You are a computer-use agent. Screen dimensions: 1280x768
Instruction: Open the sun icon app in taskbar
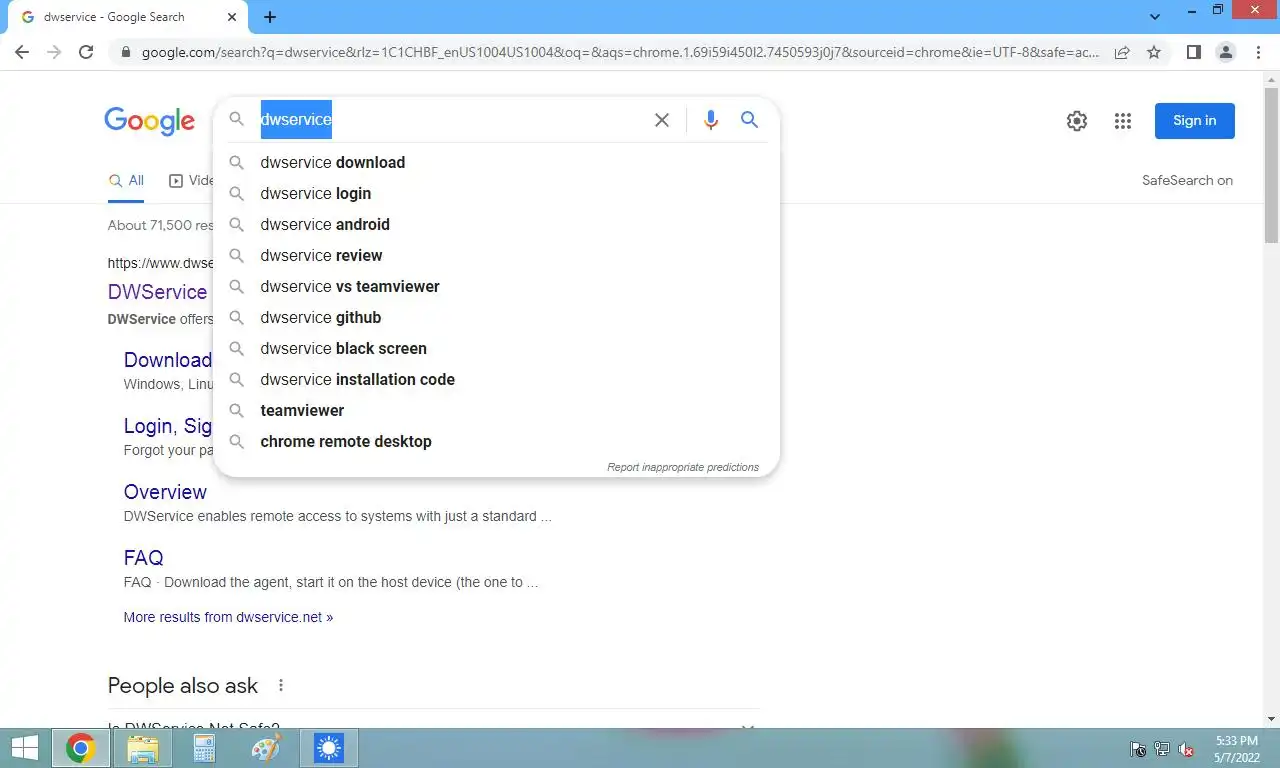click(329, 748)
